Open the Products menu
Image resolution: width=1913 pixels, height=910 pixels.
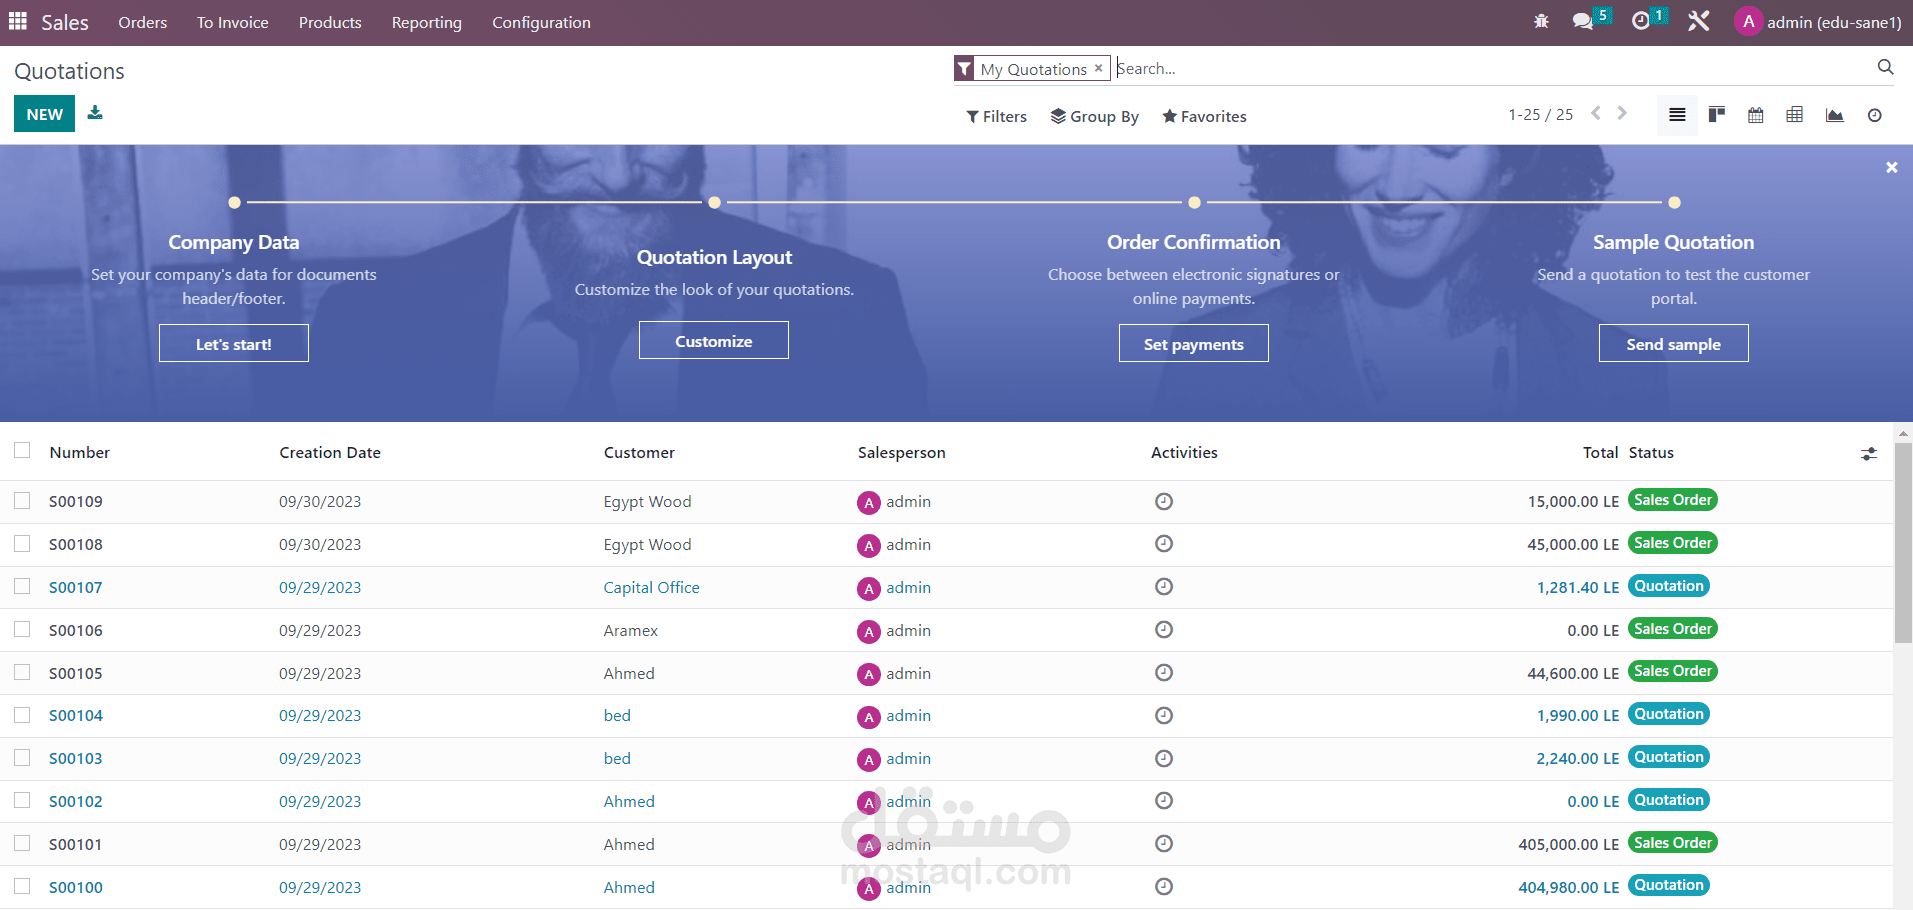[x=330, y=22]
